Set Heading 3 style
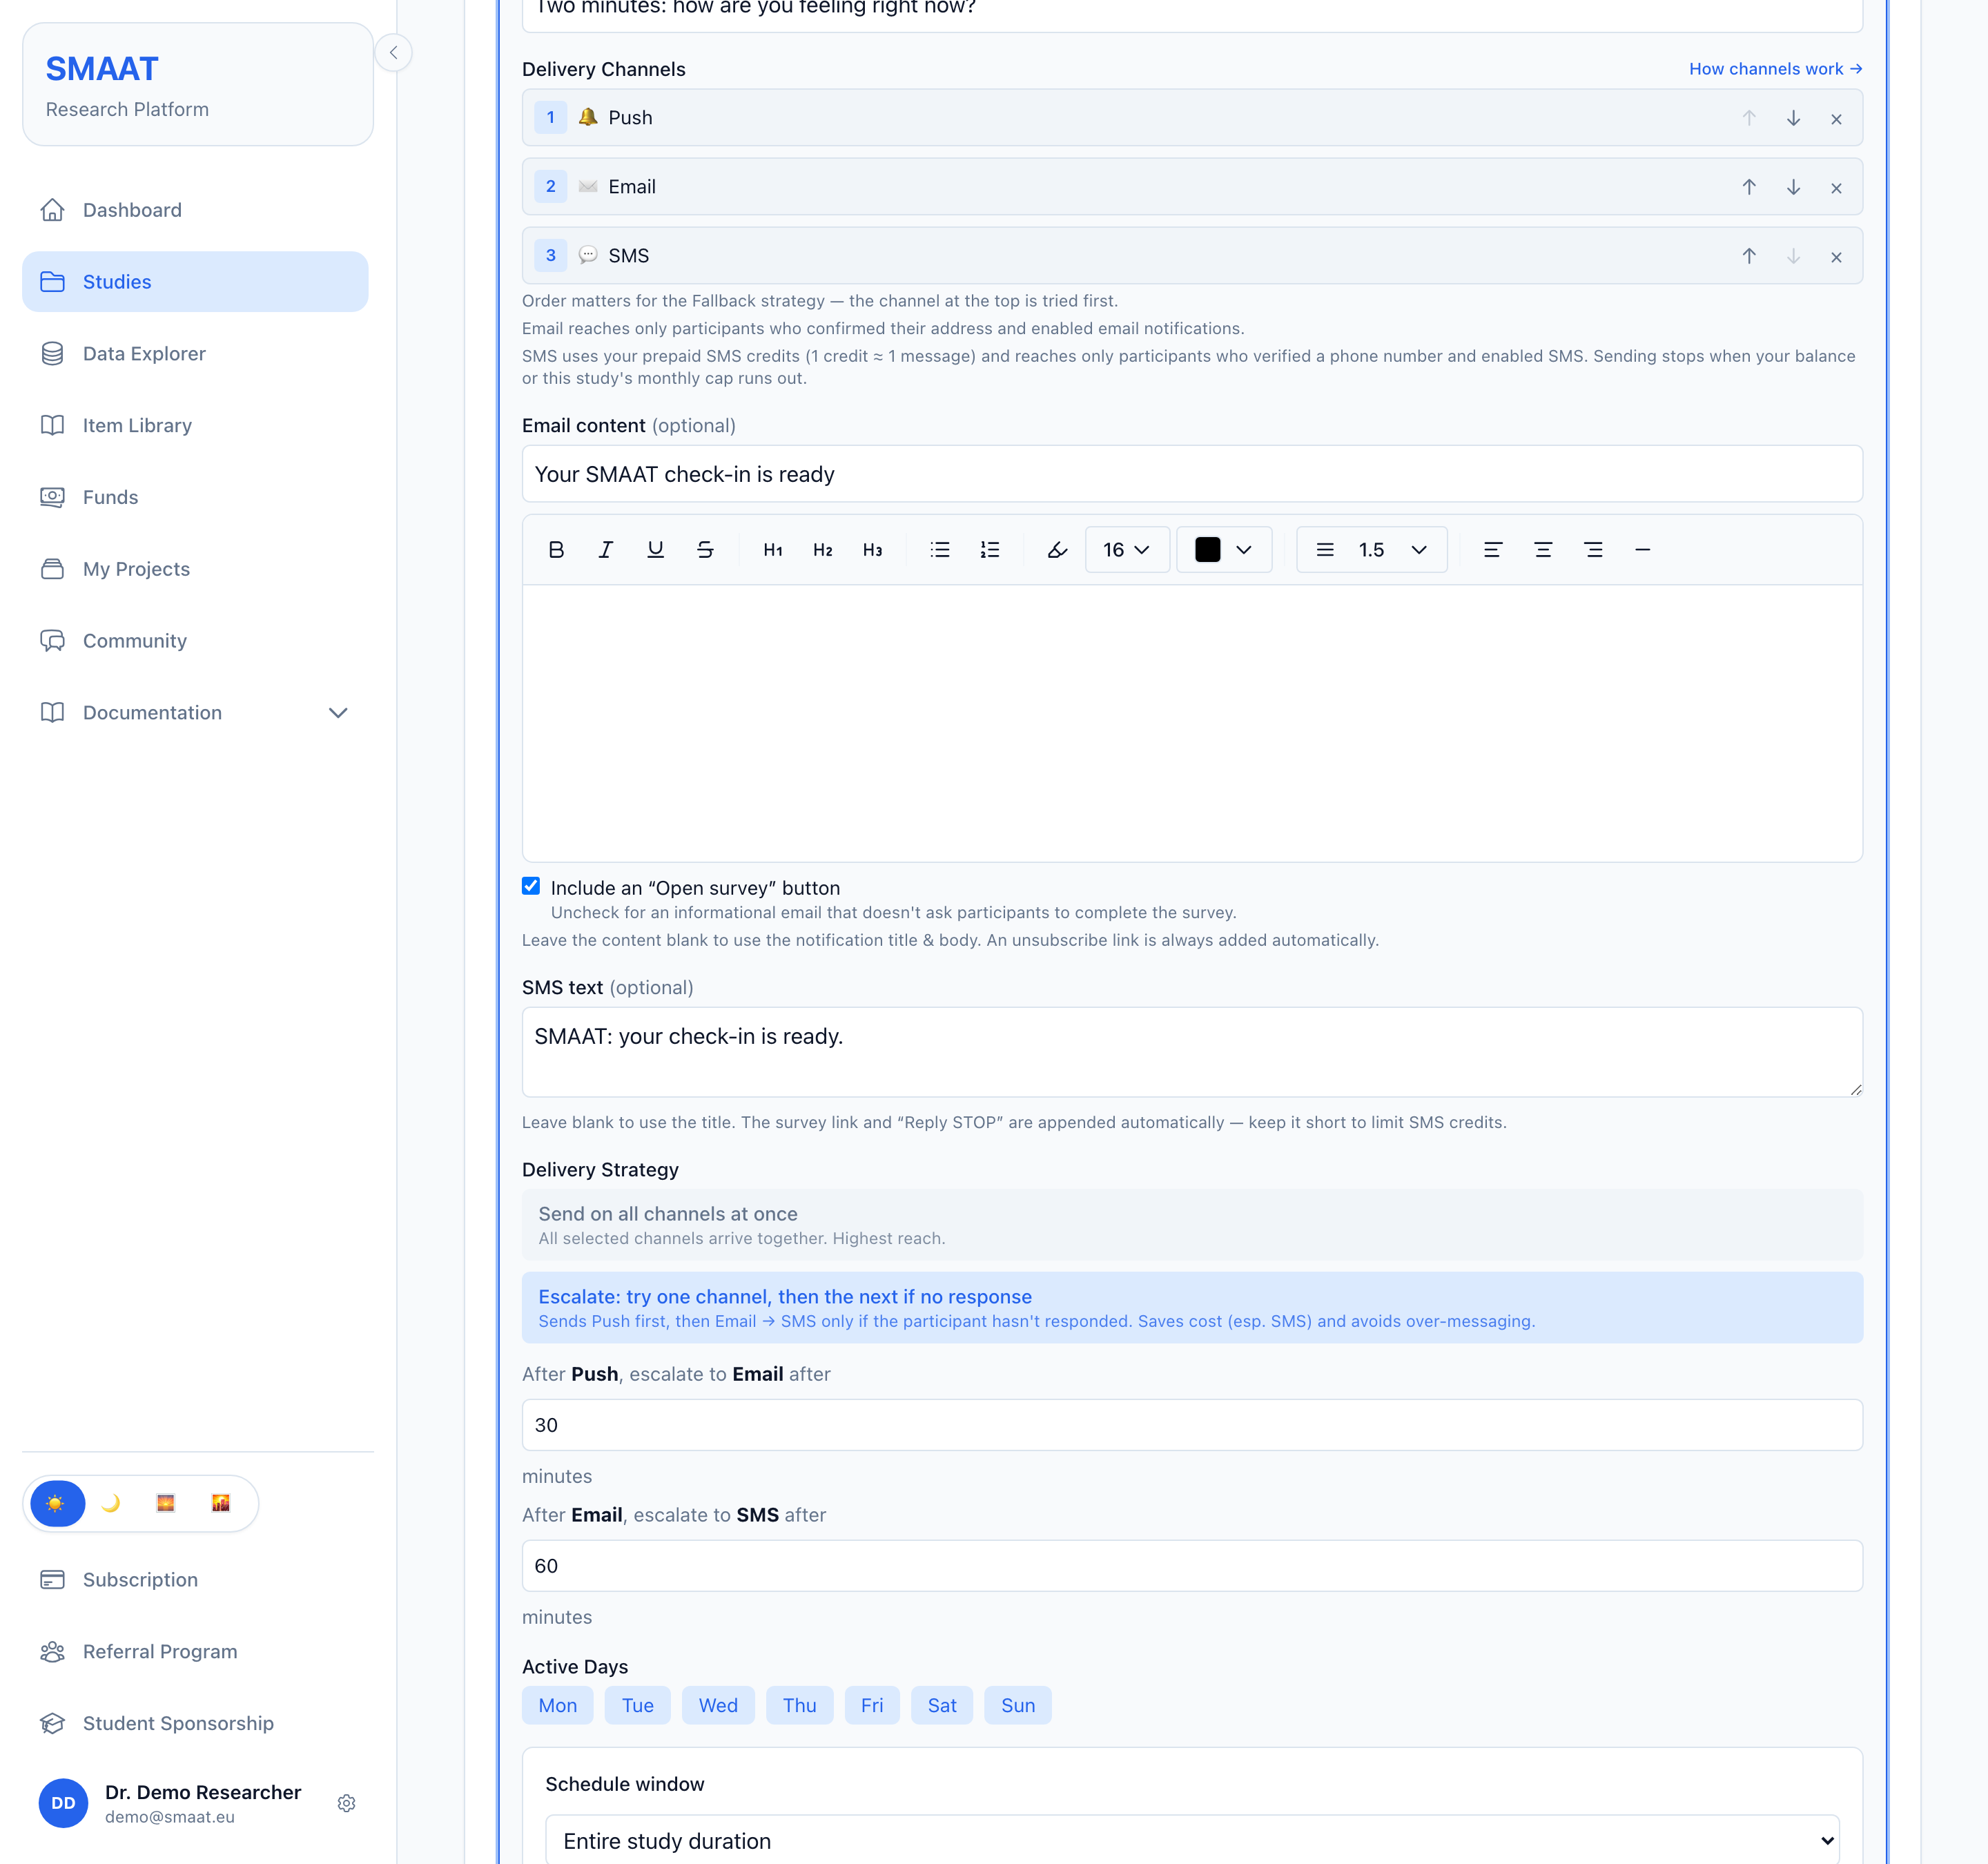This screenshot has width=1988, height=1864. coord(872,550)
